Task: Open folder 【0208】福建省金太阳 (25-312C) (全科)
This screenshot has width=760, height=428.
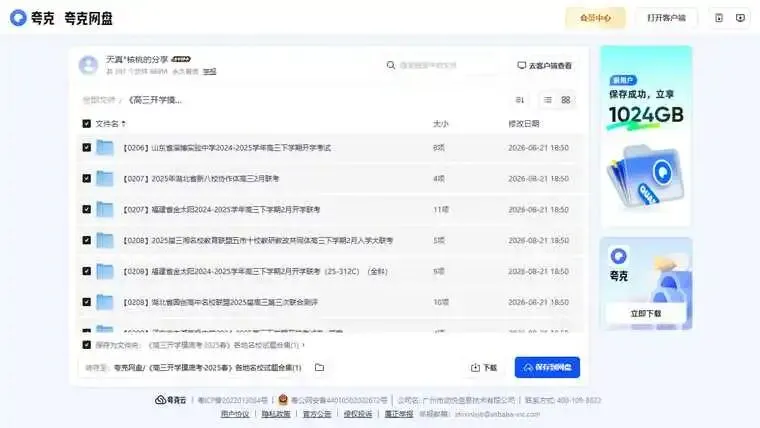Action: pyautogui.click(x=255, y=271)
